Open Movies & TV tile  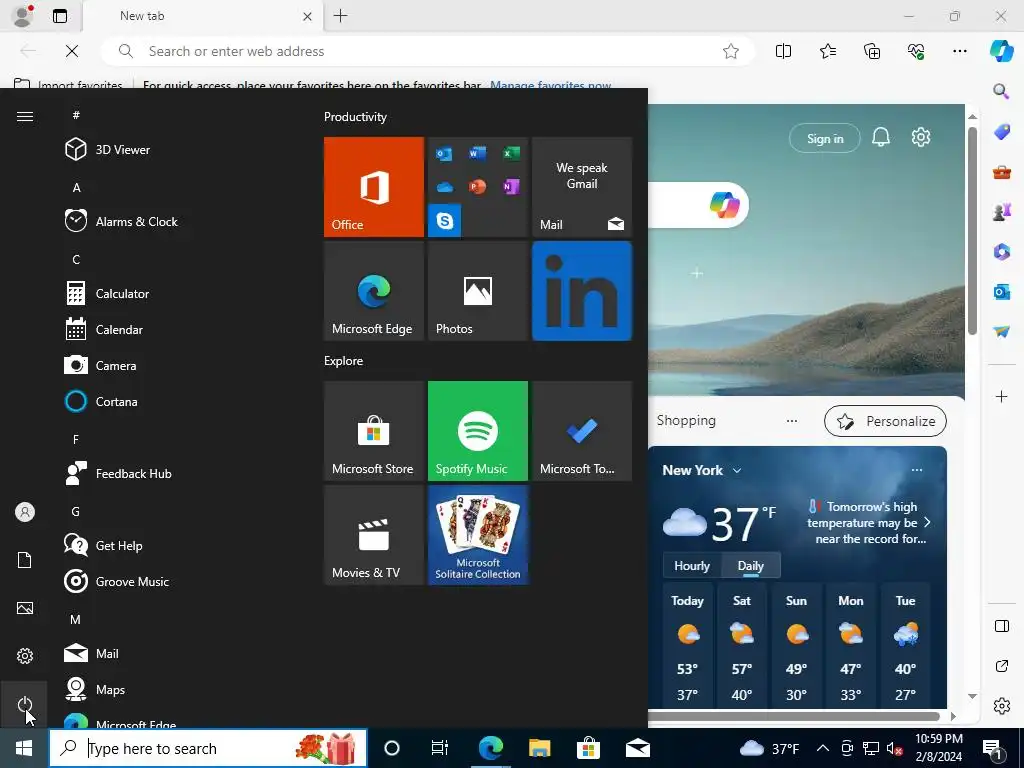point(374,535)
